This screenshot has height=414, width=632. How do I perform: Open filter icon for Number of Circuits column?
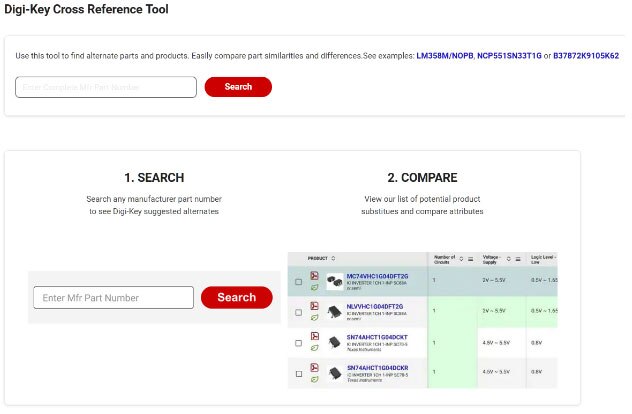tap(470, 259)
